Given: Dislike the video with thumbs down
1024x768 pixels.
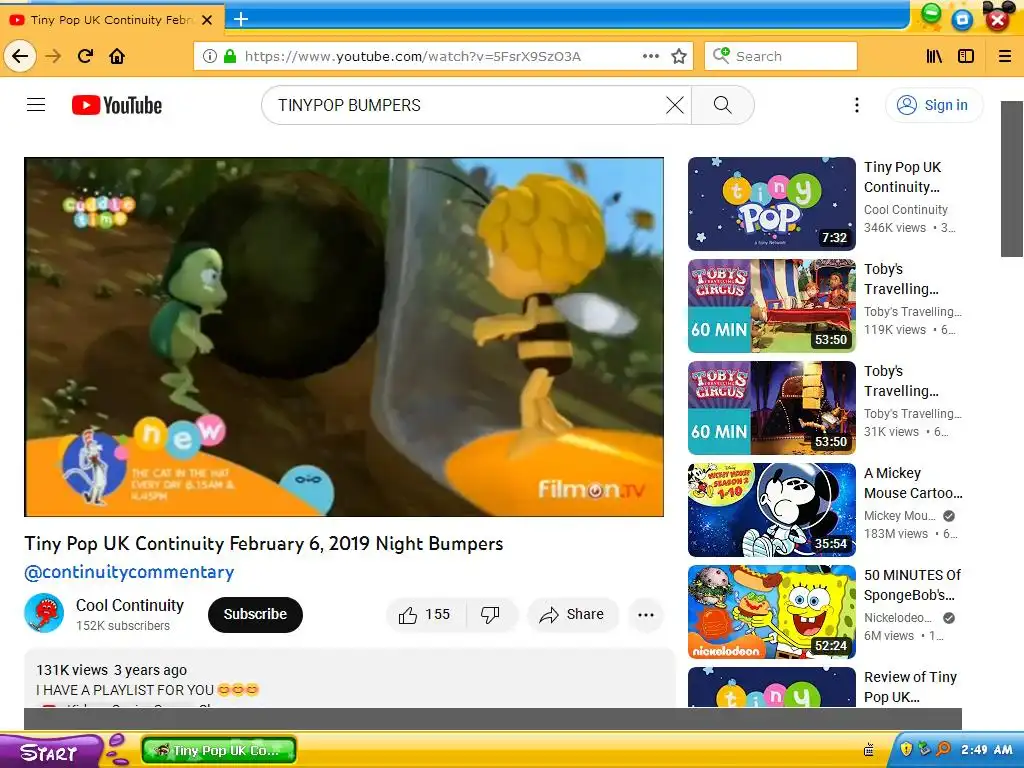Looking at the screenshot, I should (490, 615).
